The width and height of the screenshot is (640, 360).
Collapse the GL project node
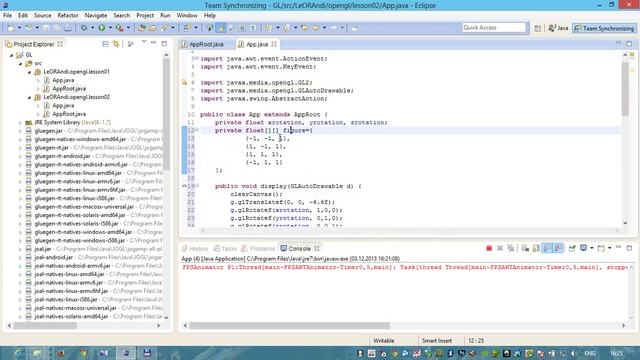[11, 55]
